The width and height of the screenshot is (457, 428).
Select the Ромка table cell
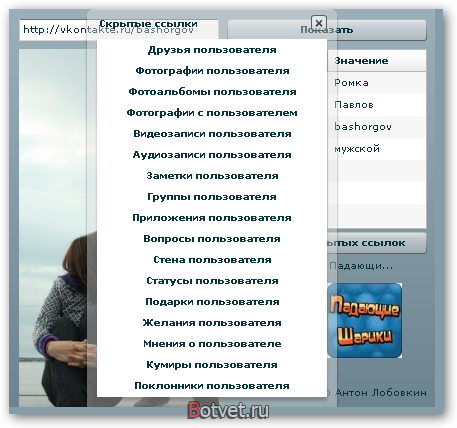coord(377,83)
